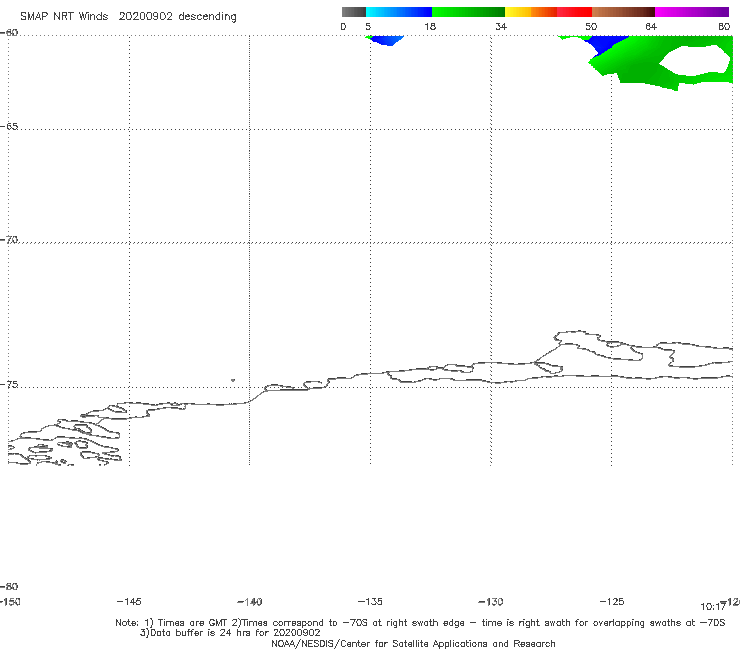The height and width of the screenshot is (650, 740).
Task: Click the magenta-purple segment of the color bar
Action: click(692, 12)
